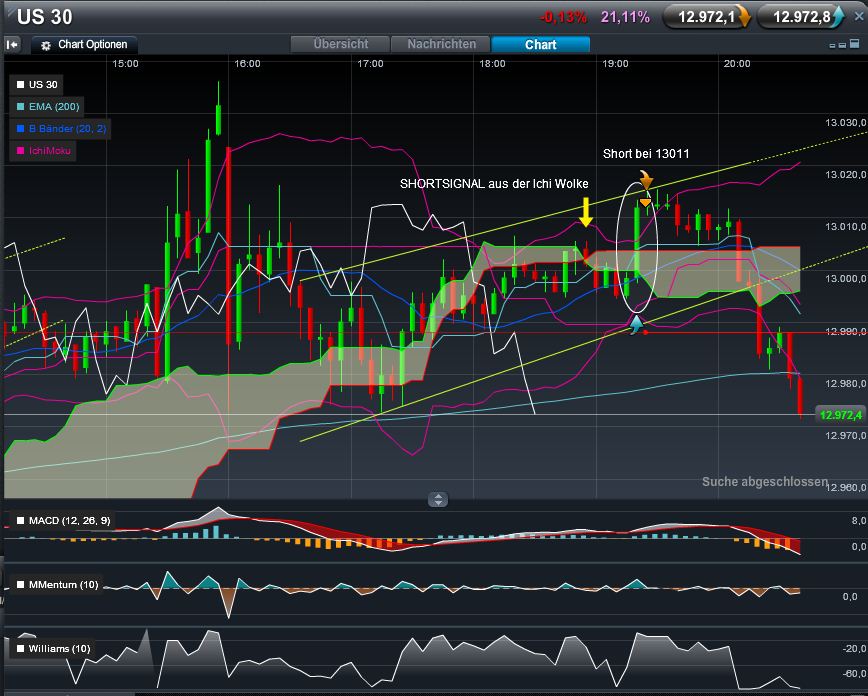Image resolution: width=868 pixels, height=696 pixels.
Task: Click the gear icon beside Chart Optionen
Action: pos(46,45)
